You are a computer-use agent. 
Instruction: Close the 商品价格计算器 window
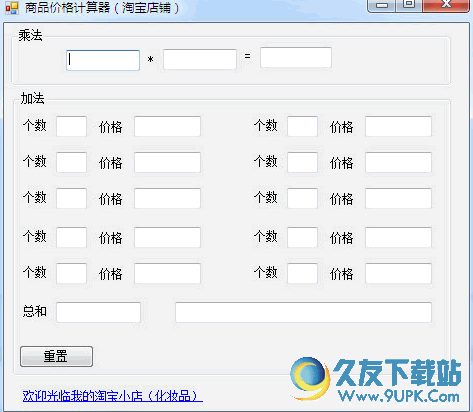446,5
